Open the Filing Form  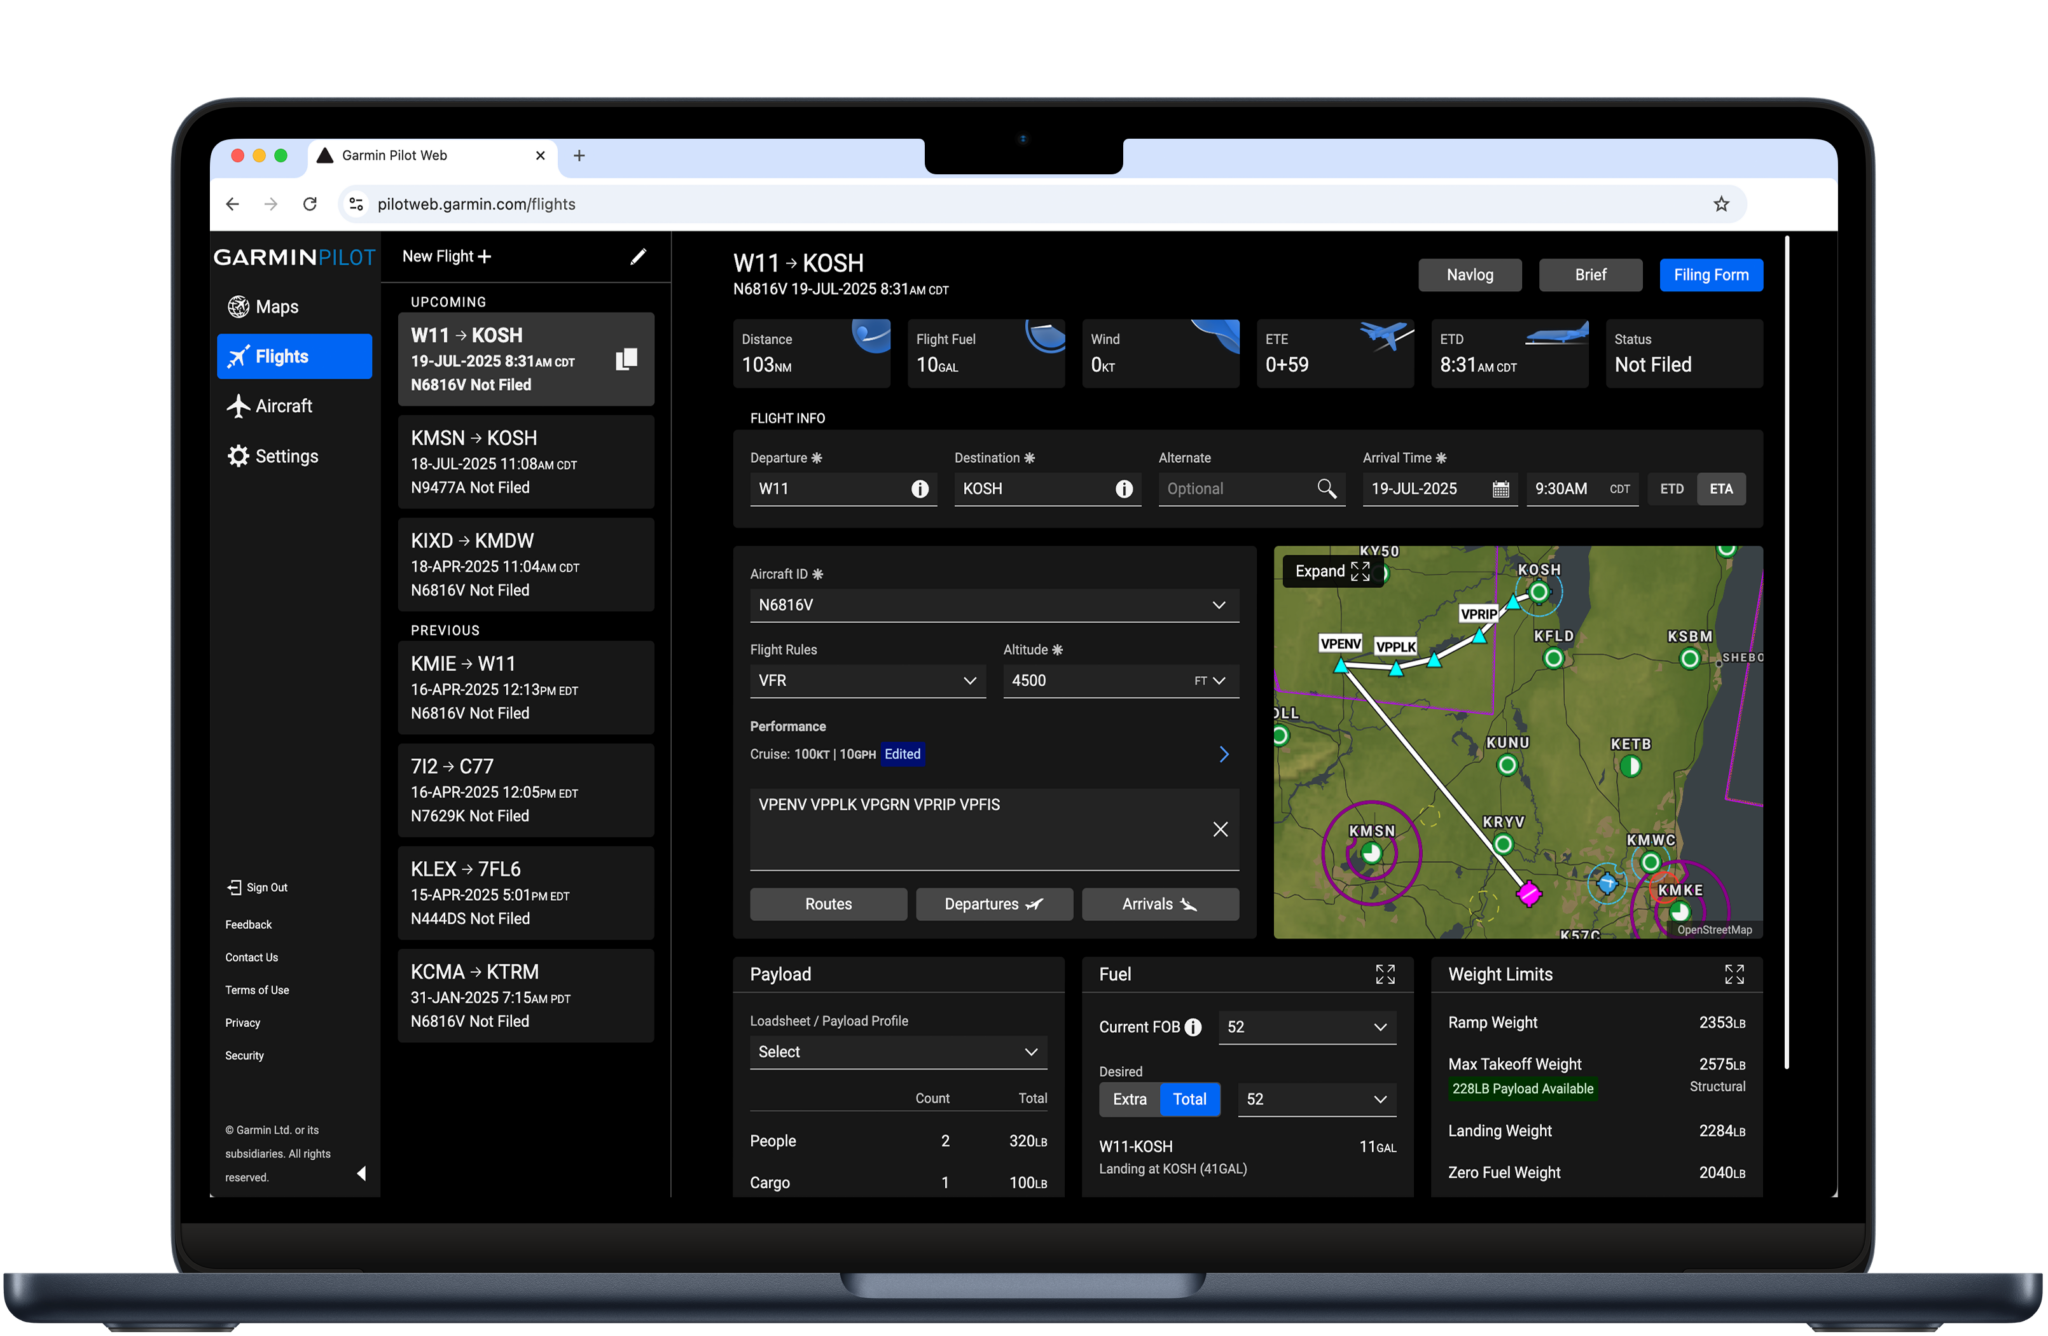[1711, 274]
